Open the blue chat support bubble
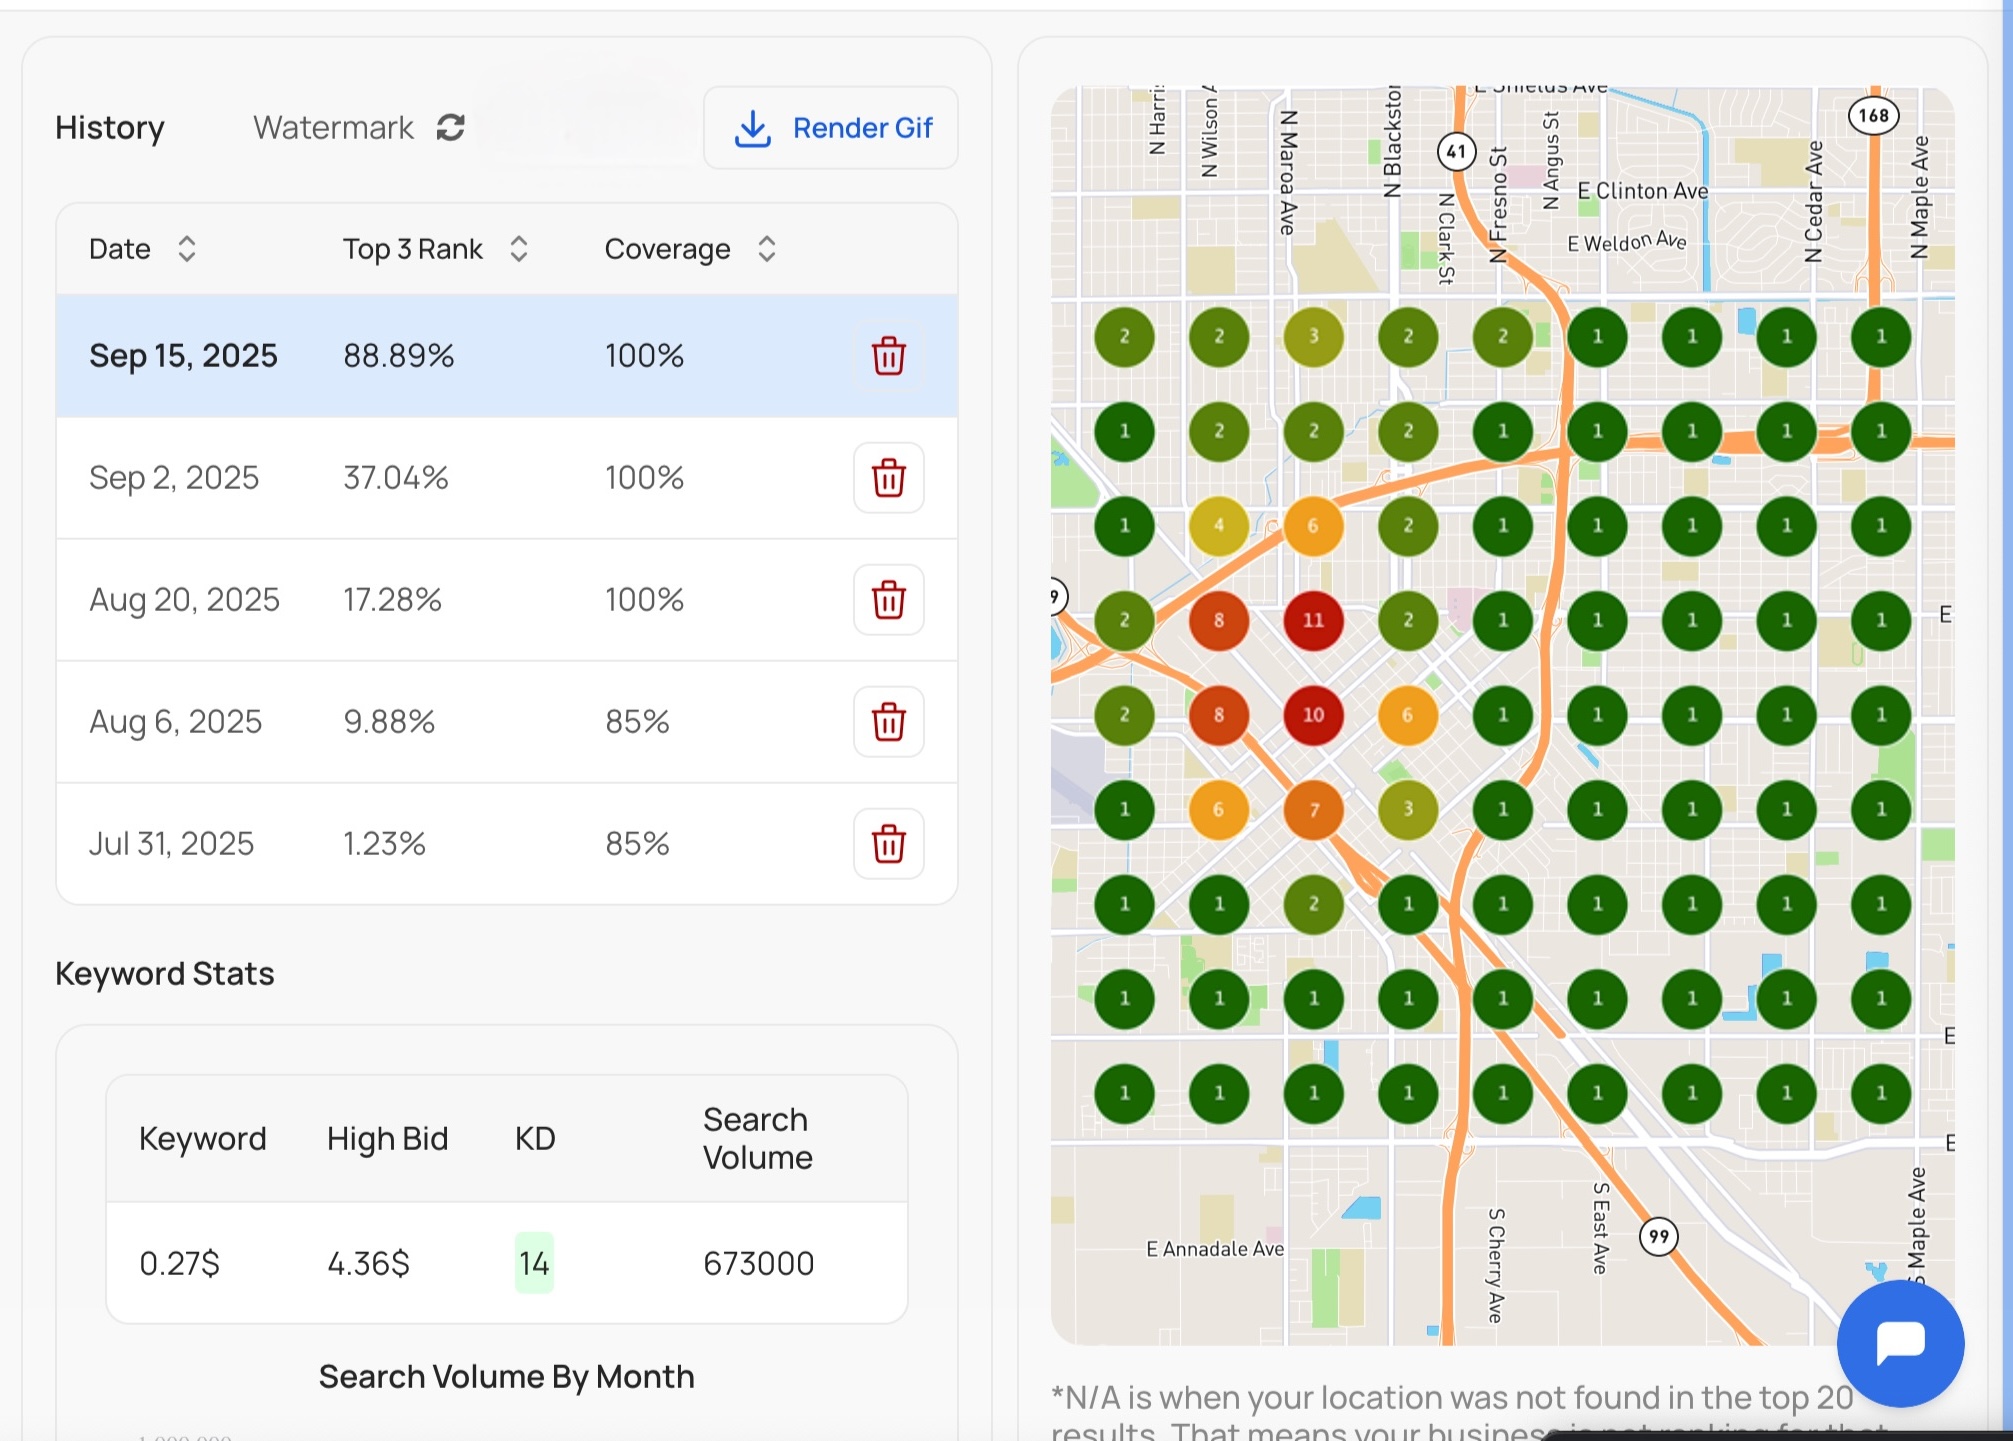The width and height of the screenshot is (2013, 1441). [1900, 1342]
